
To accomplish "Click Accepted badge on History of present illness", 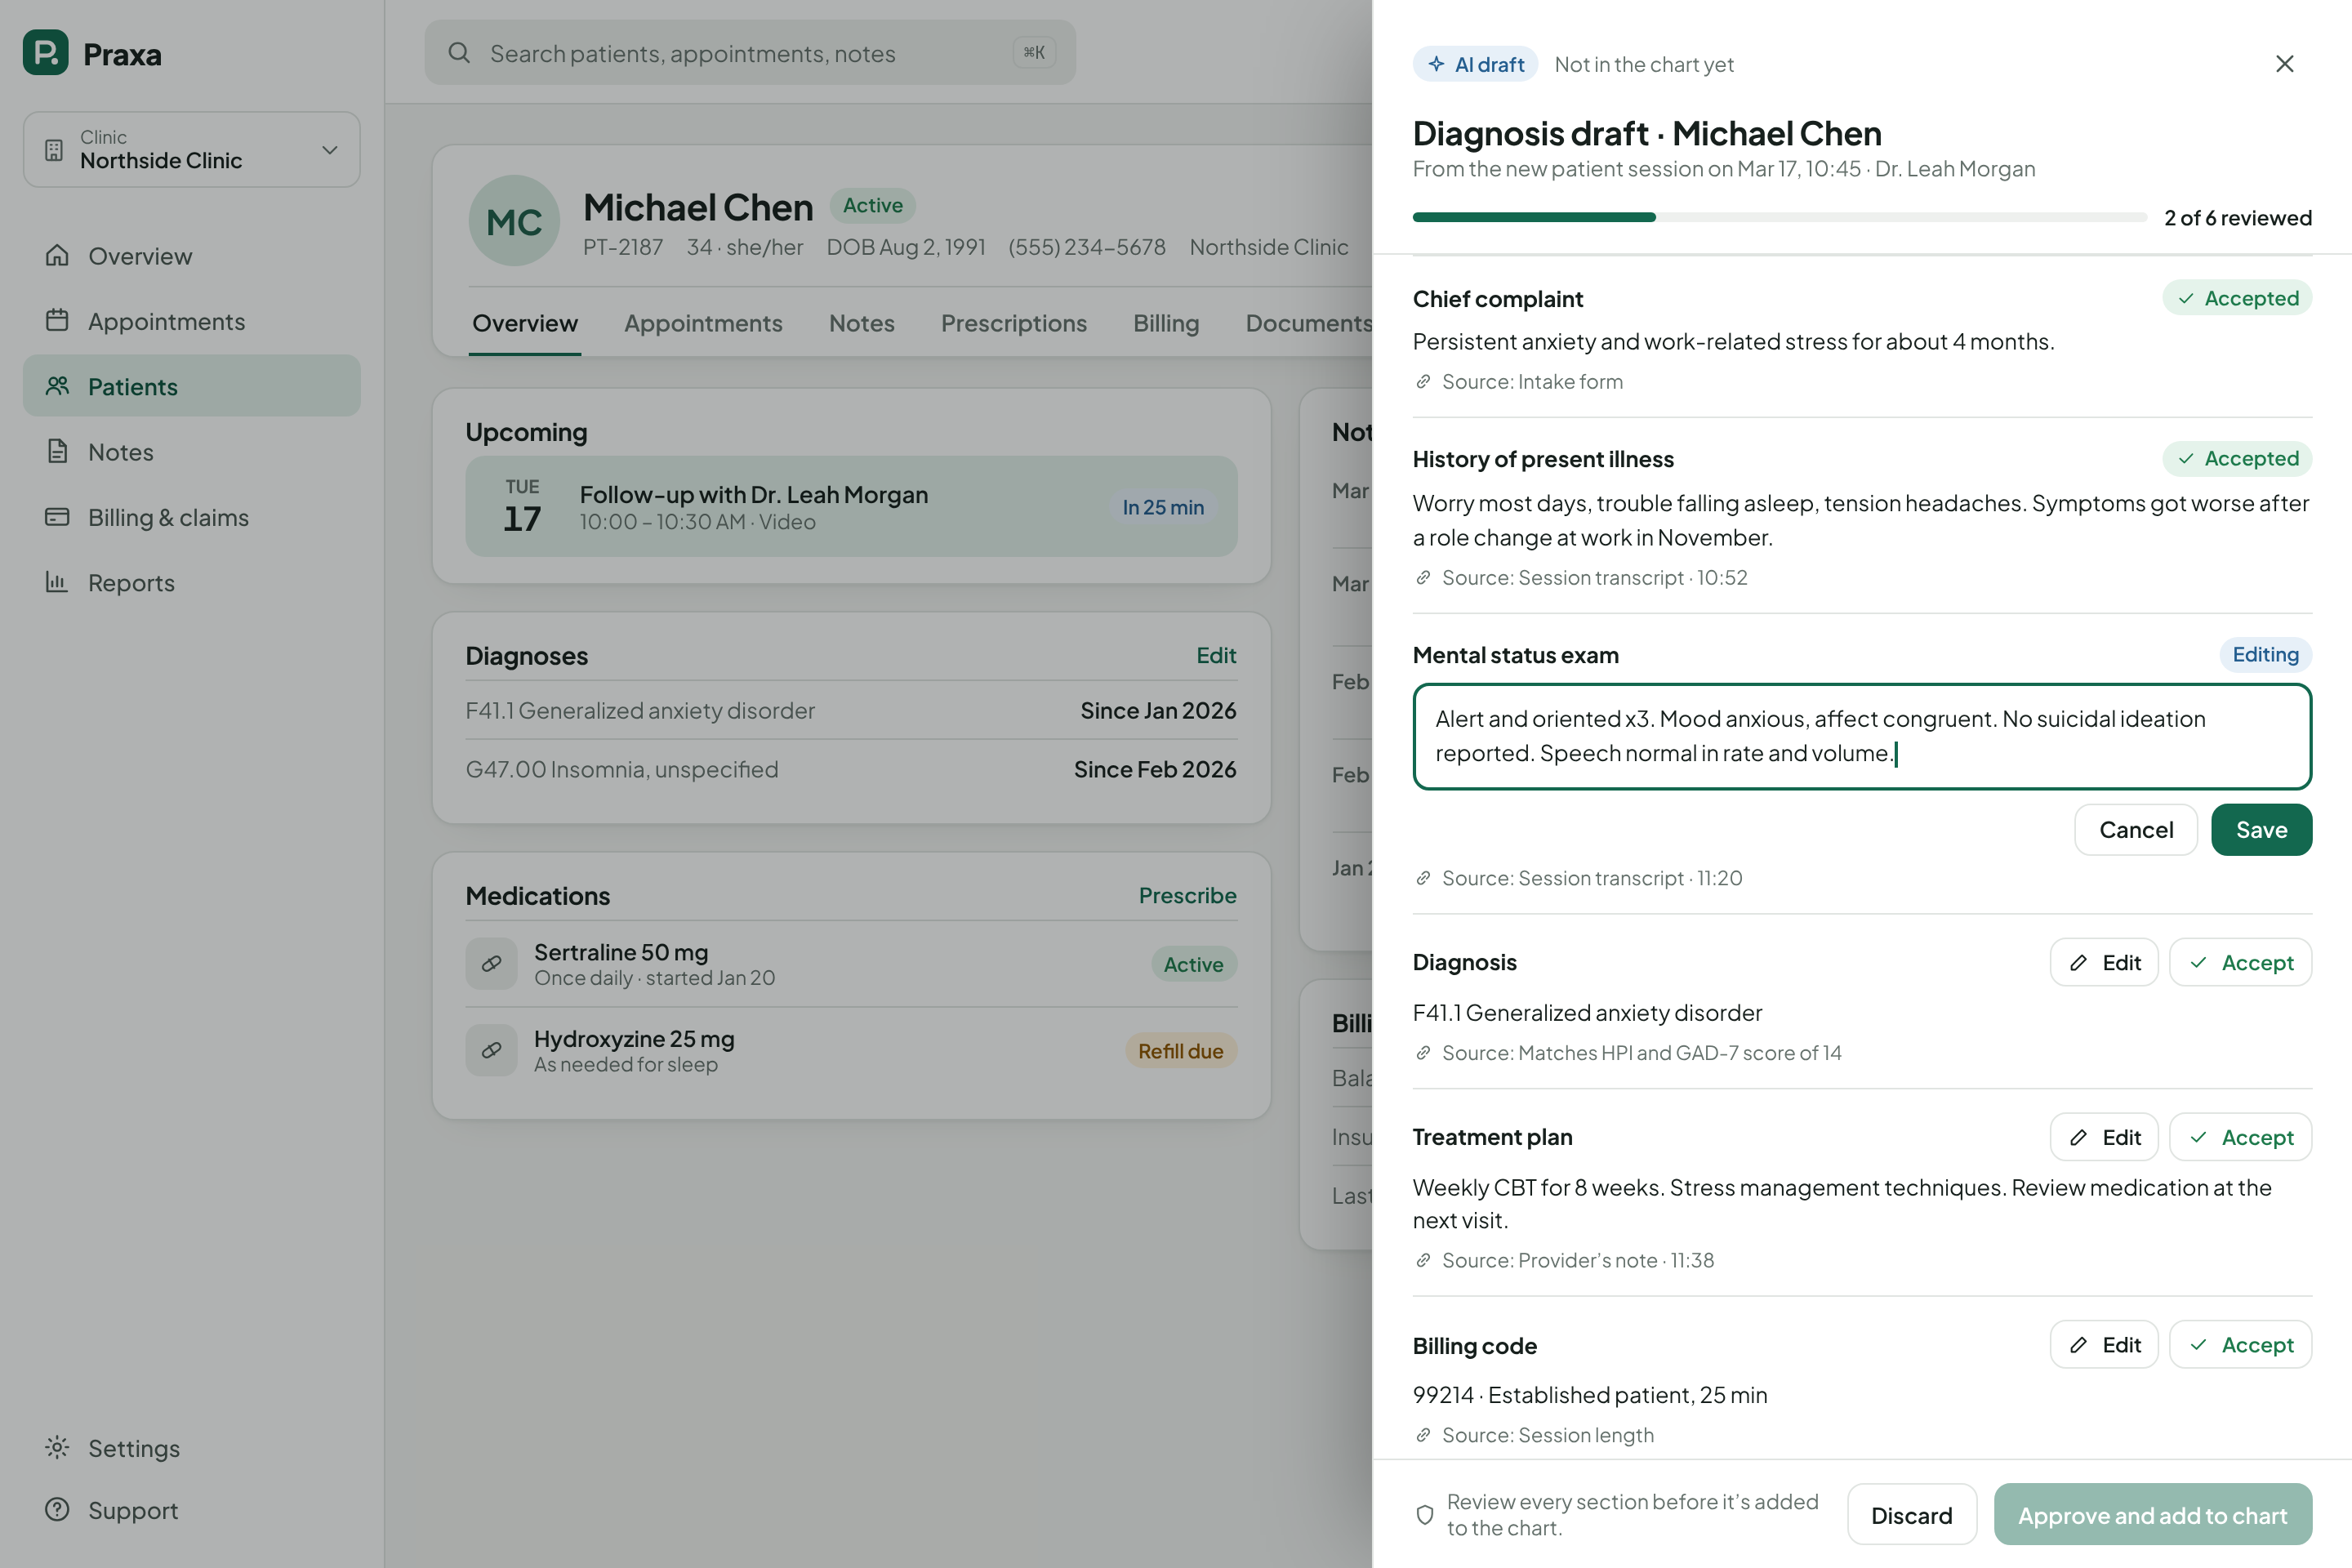I will tap(2237, 458).
